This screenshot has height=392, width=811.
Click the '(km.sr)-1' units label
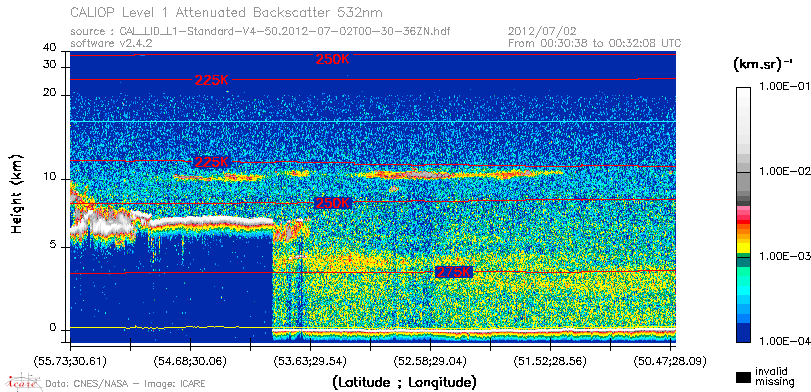(763, 65)
